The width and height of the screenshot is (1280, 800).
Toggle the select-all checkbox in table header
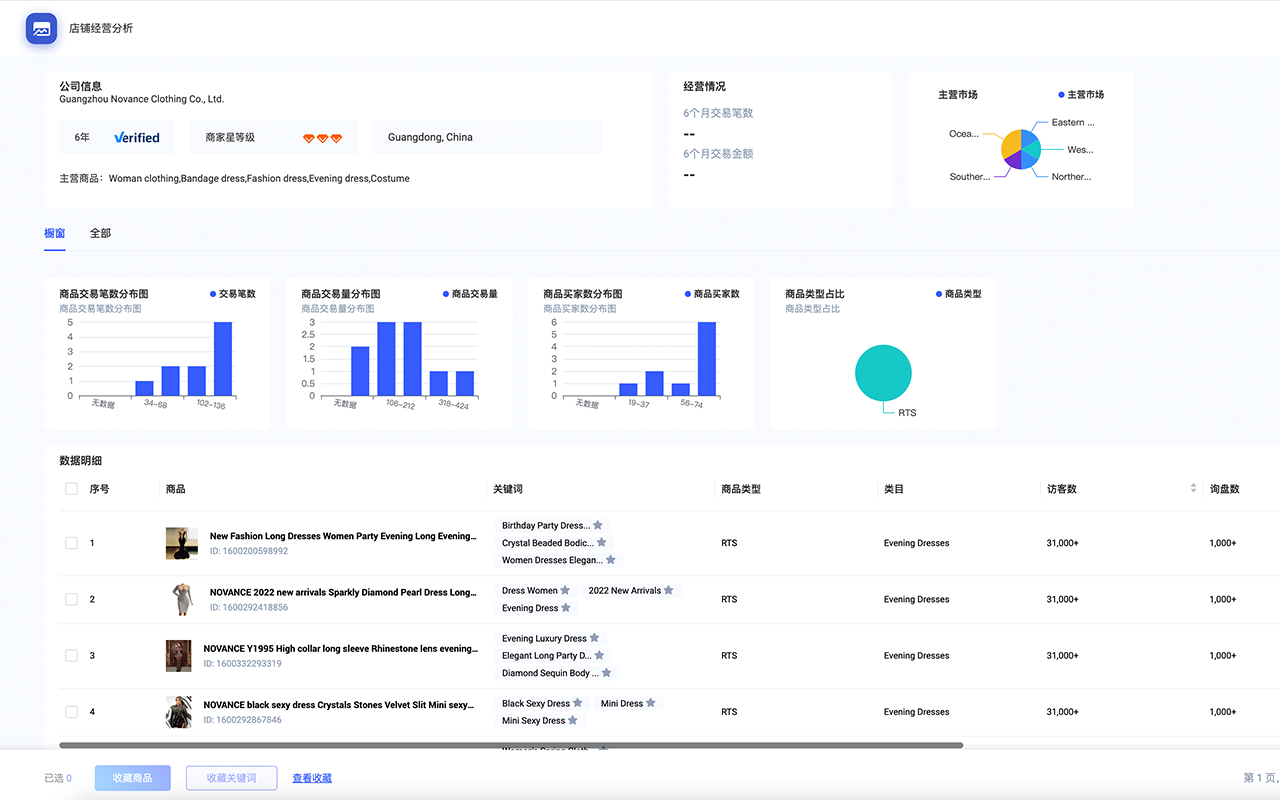click(71, 489)
